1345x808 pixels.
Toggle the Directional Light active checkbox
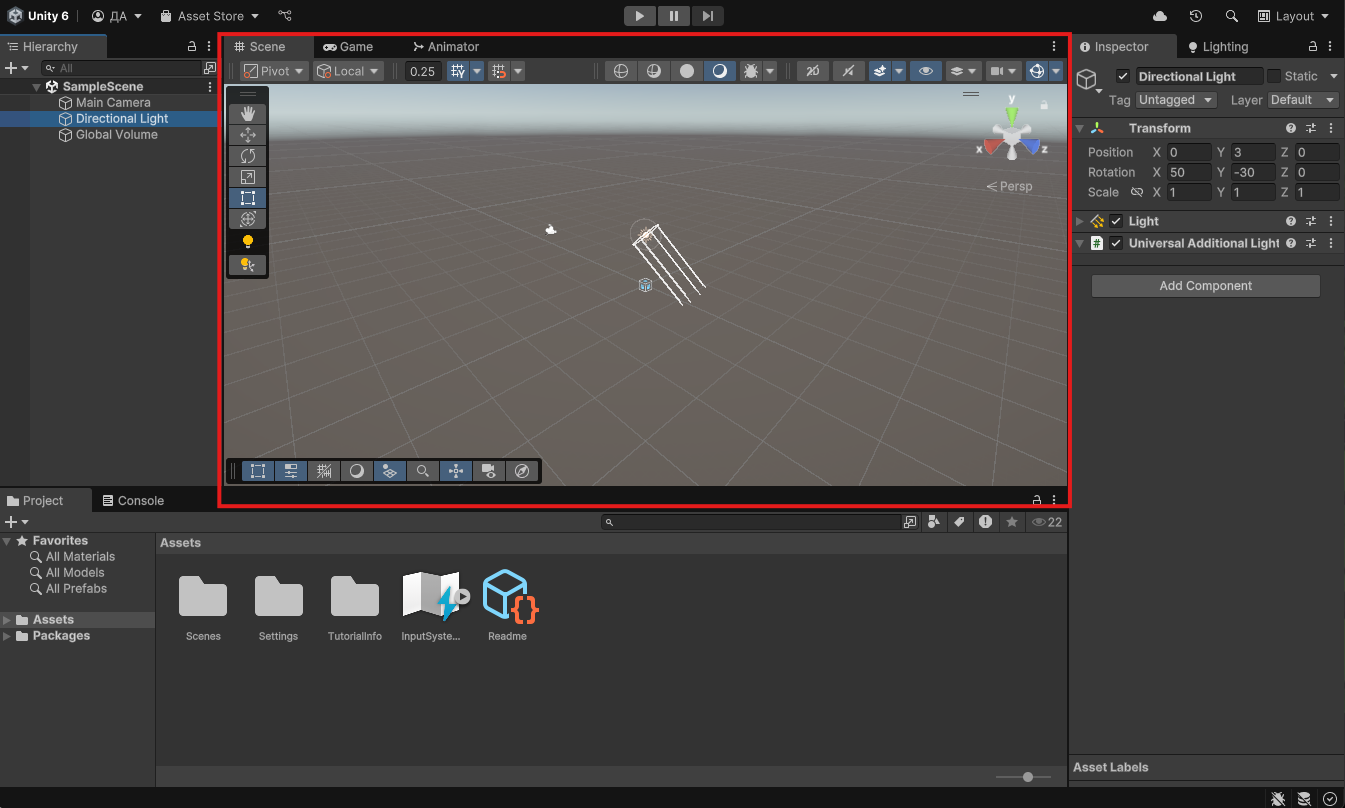(x=1123, y=76)
